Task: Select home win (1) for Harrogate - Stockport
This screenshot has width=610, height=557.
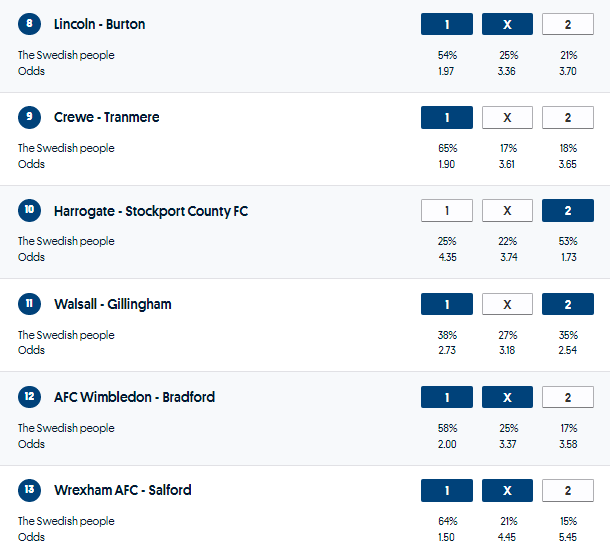Action: click(447, 211)
